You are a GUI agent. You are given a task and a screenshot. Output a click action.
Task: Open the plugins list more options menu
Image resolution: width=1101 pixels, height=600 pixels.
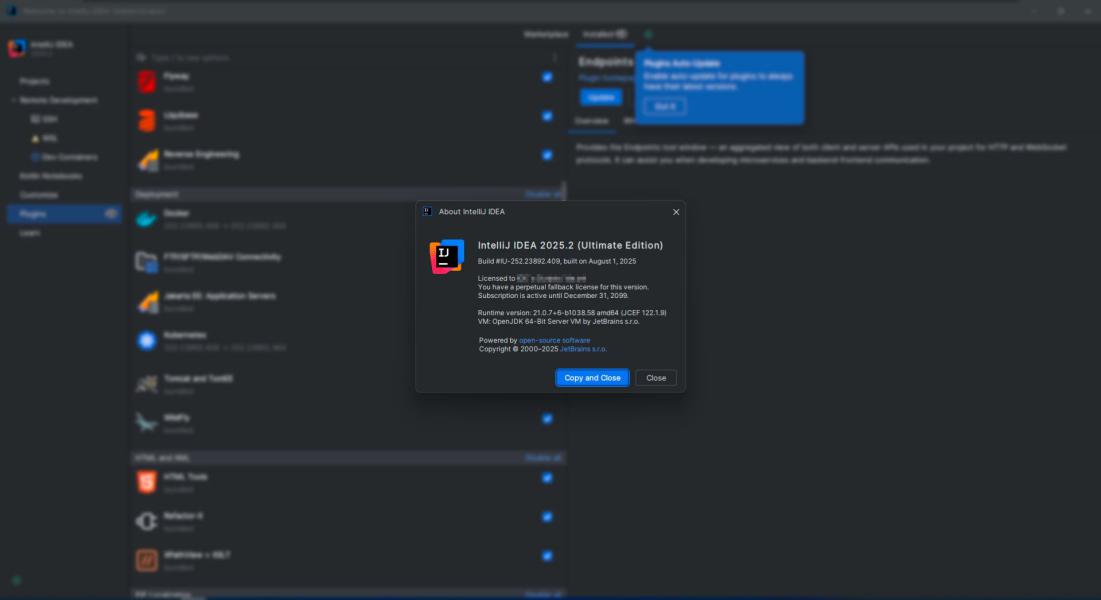coord(555,57)
